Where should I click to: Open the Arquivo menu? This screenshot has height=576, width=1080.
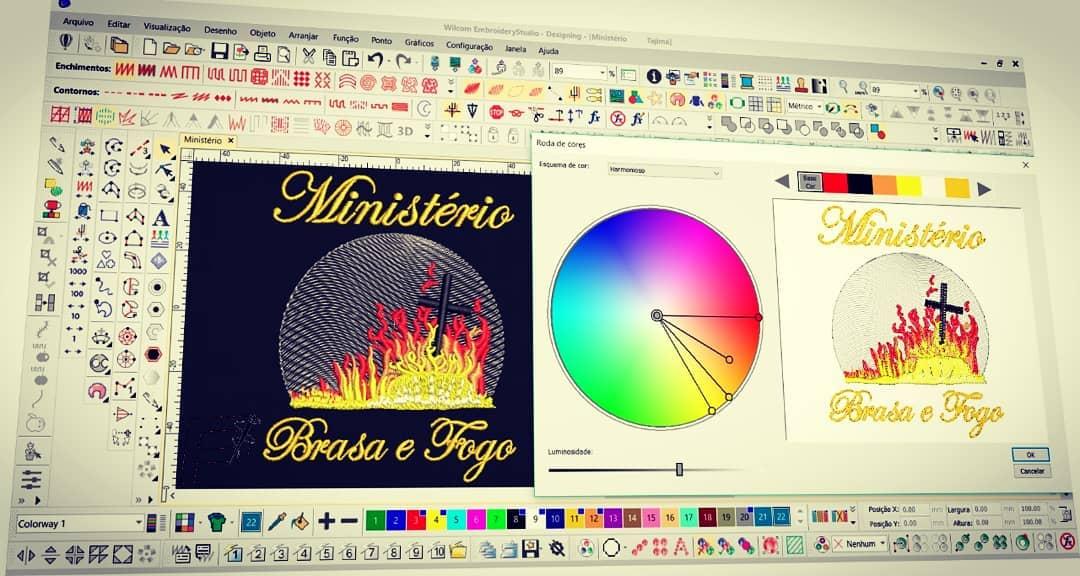pyautogui.click(x=78, y=22)
